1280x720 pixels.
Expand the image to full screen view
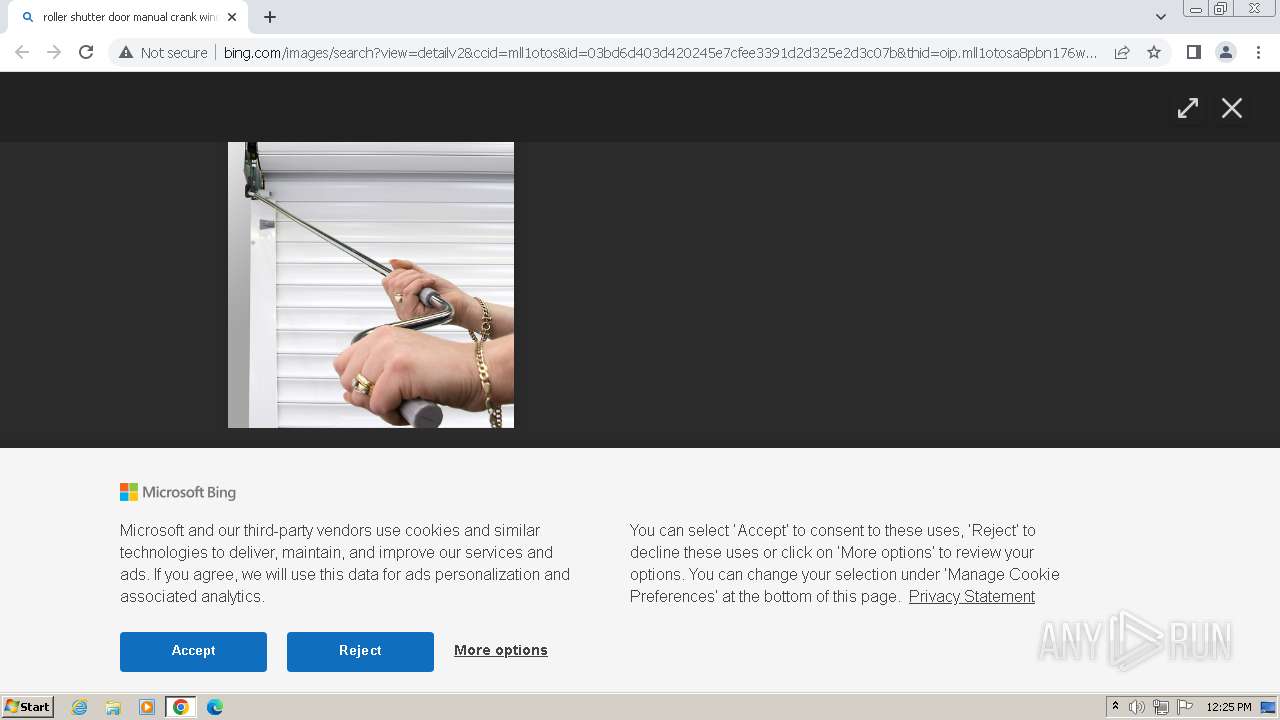(x=1187, y=108)
